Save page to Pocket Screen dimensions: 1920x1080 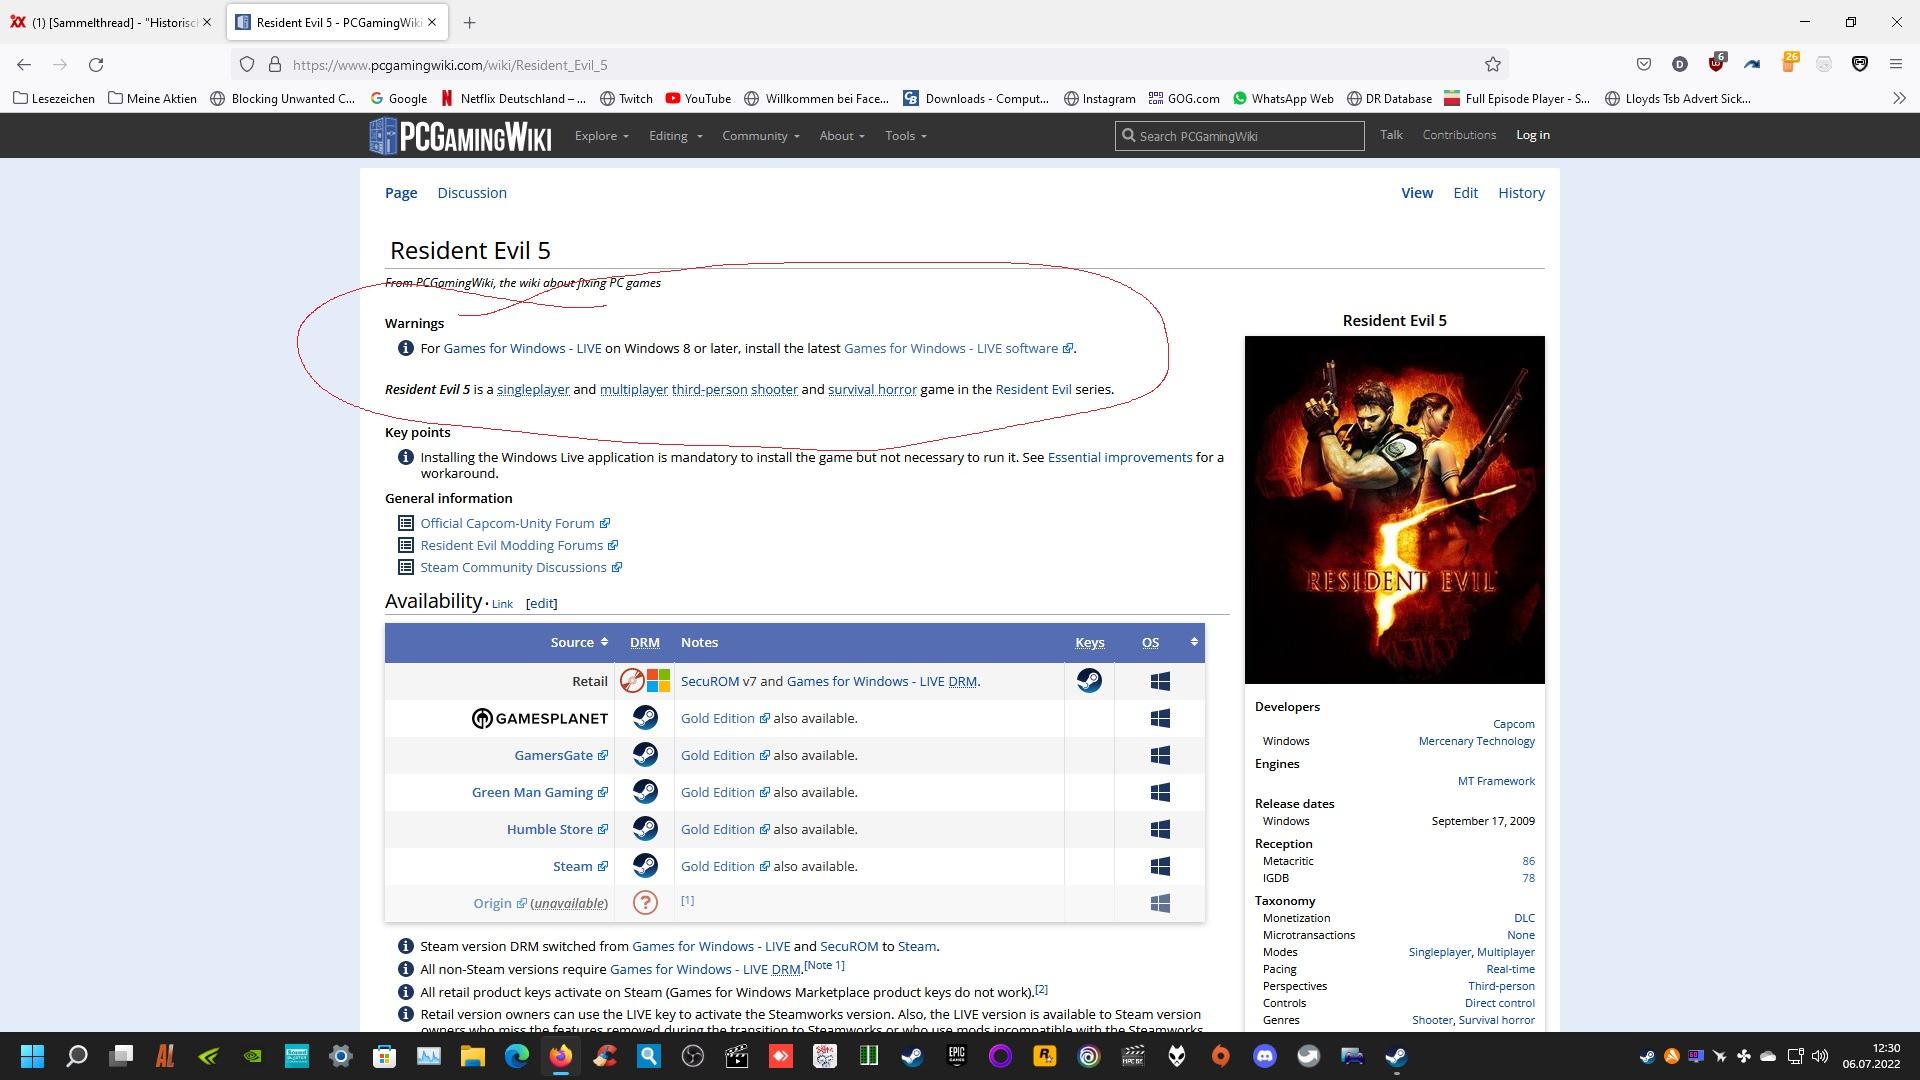(1643, 65)
